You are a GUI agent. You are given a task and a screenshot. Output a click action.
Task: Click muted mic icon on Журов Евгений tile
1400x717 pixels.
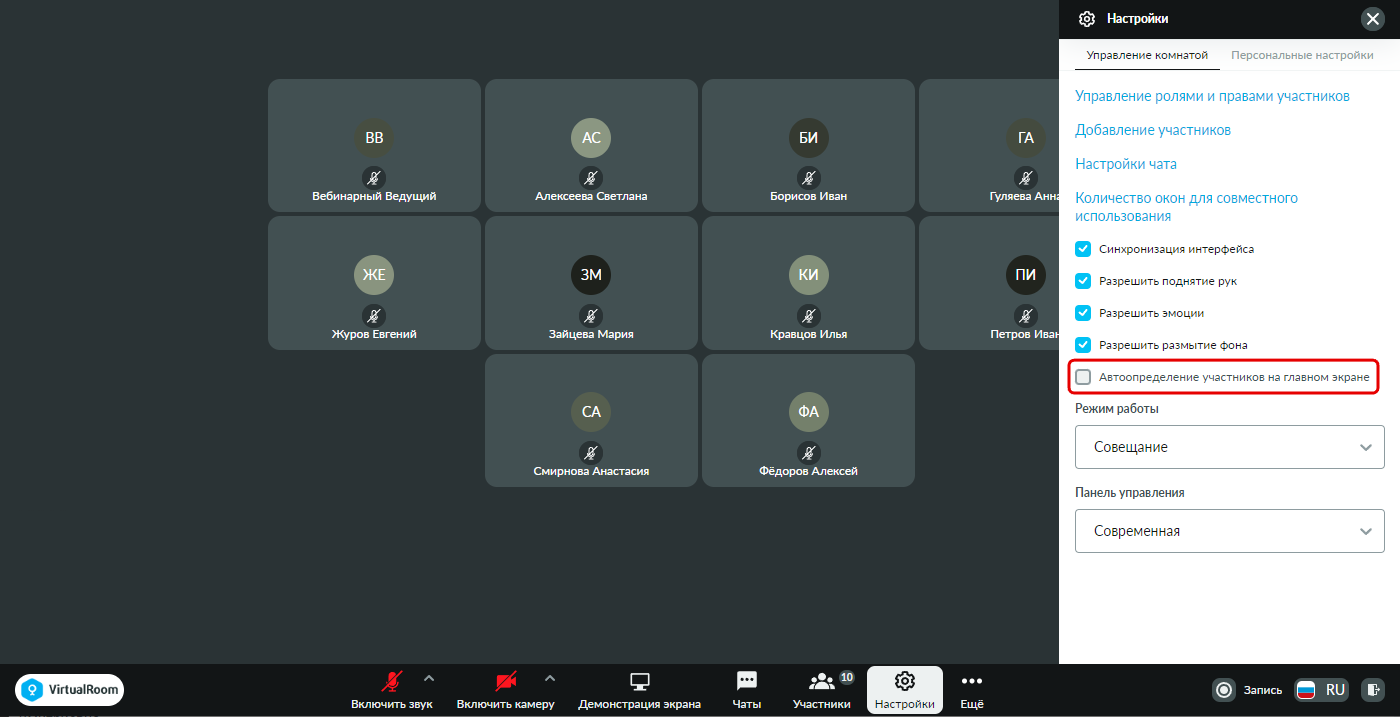[374, 316]
